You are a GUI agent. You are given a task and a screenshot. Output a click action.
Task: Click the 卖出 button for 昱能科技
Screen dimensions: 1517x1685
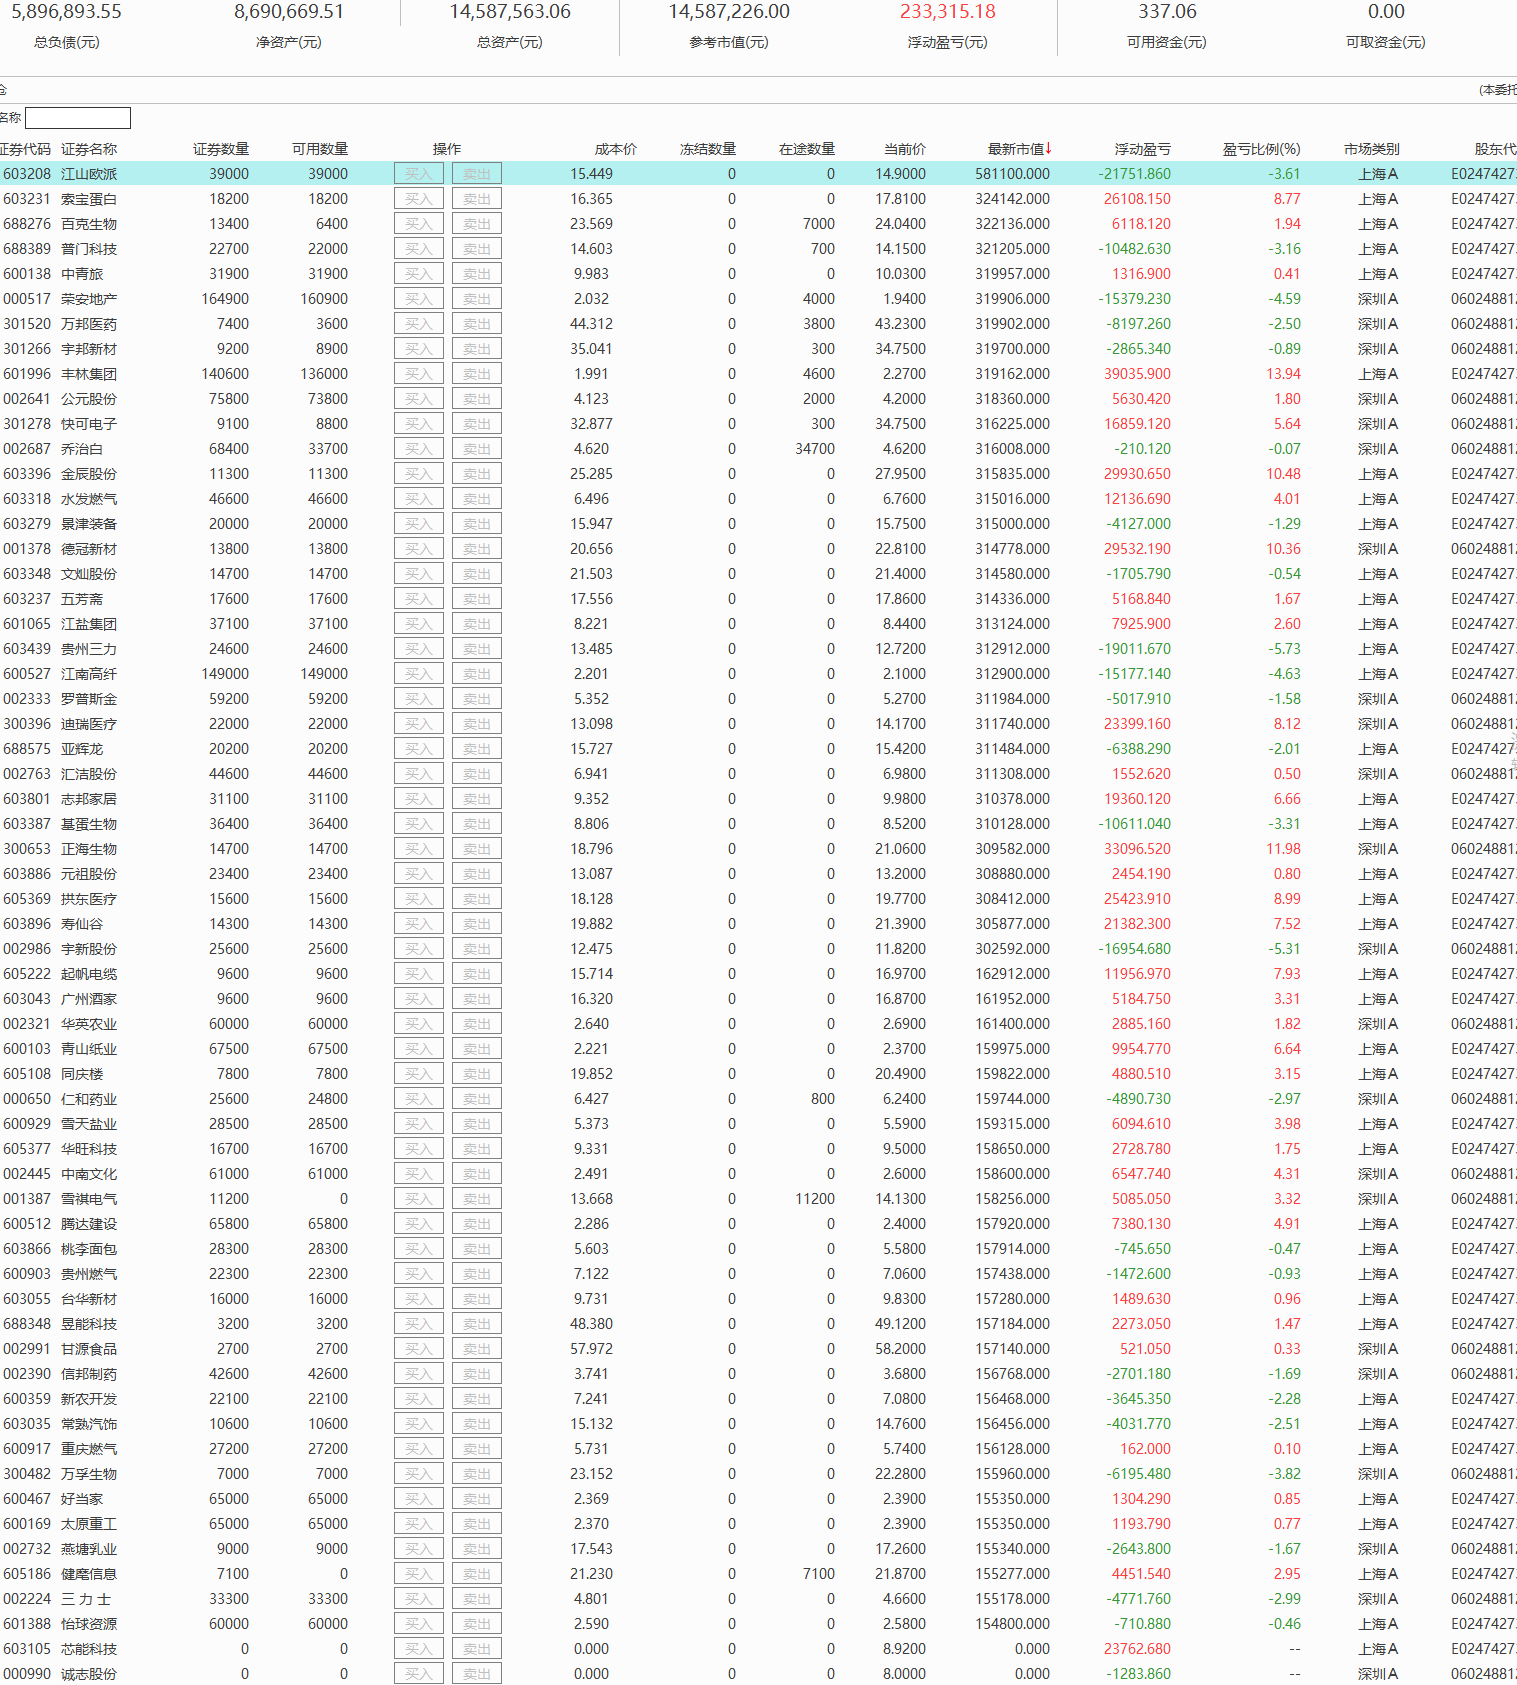[477, 1324]
